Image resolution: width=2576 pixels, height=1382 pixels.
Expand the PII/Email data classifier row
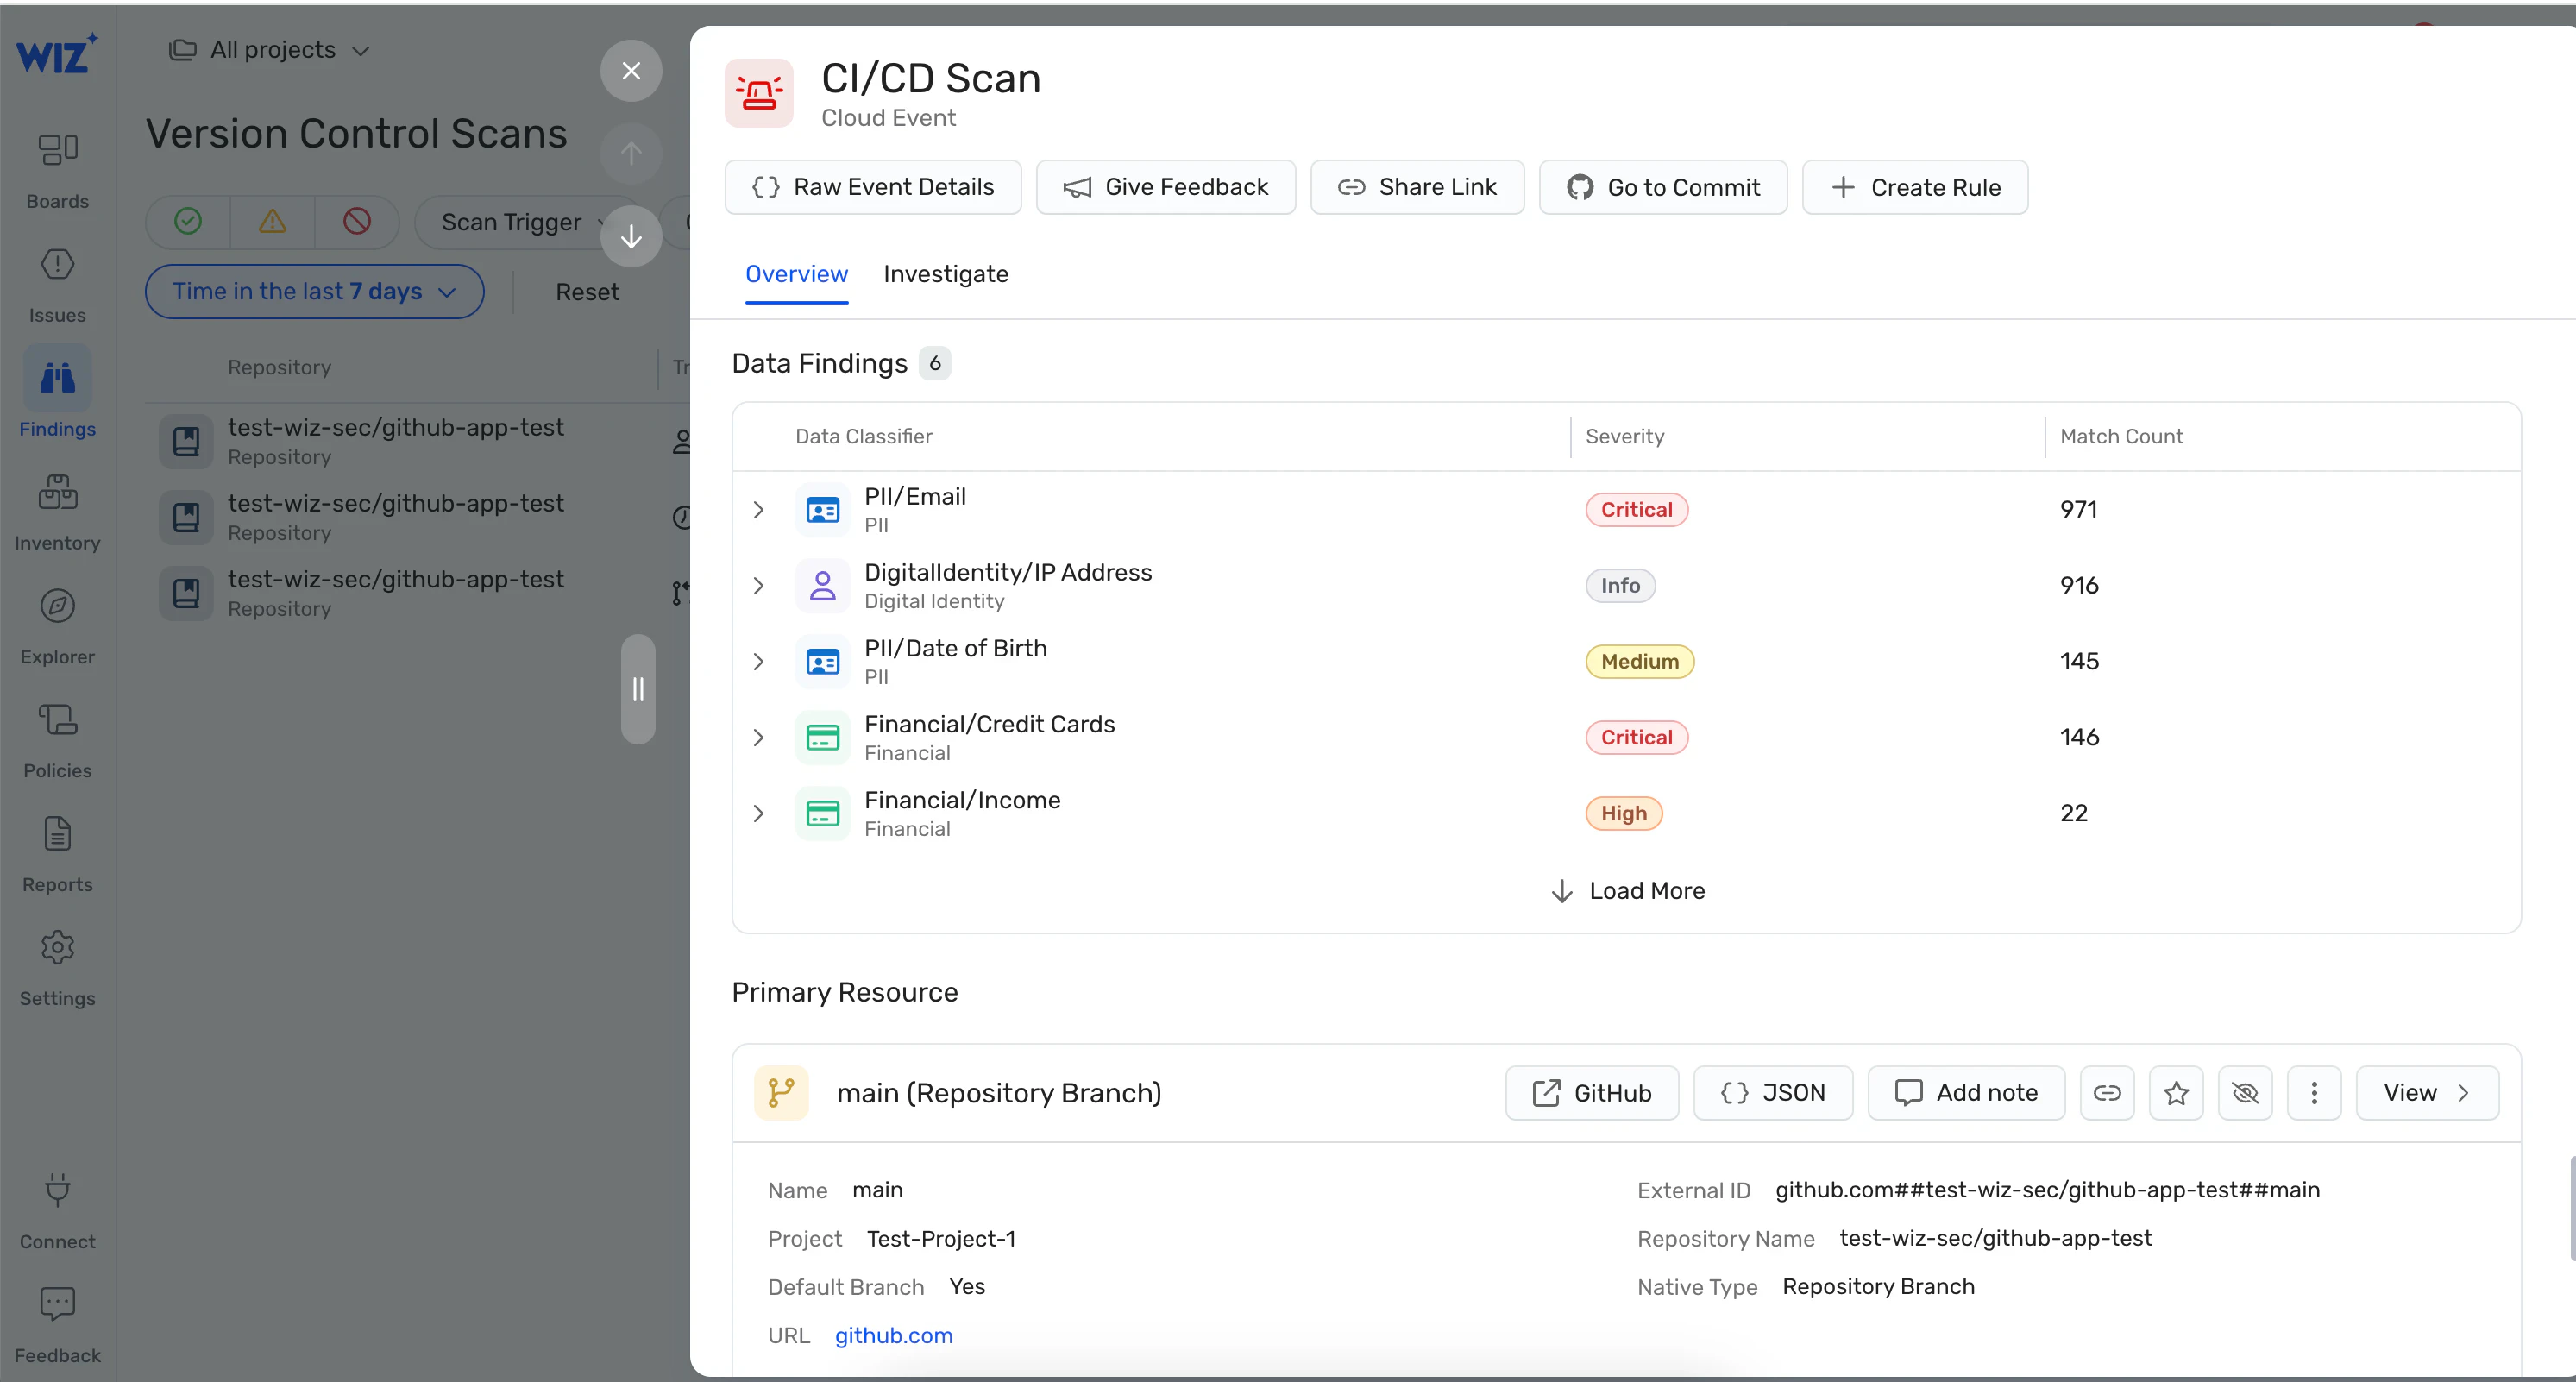click(x=762, y=510)
